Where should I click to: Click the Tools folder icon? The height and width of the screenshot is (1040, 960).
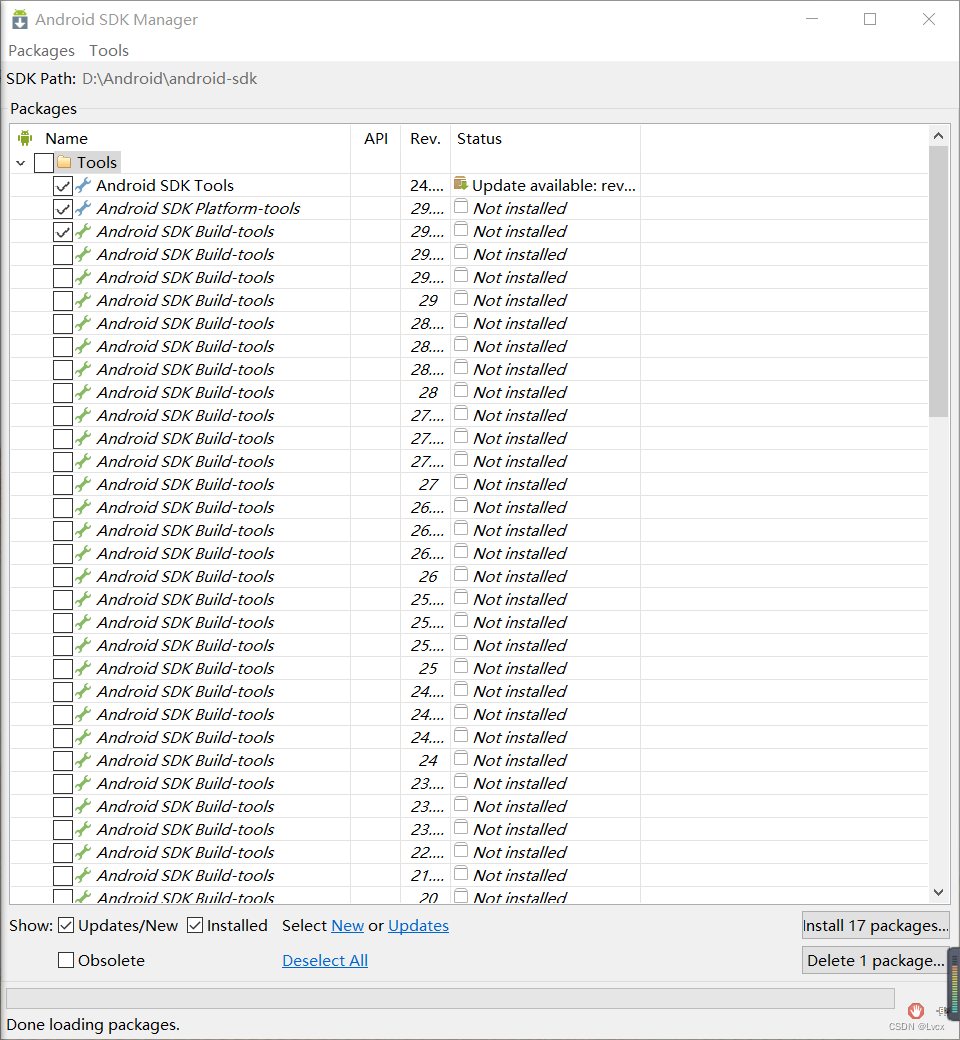tap(65, 162)
